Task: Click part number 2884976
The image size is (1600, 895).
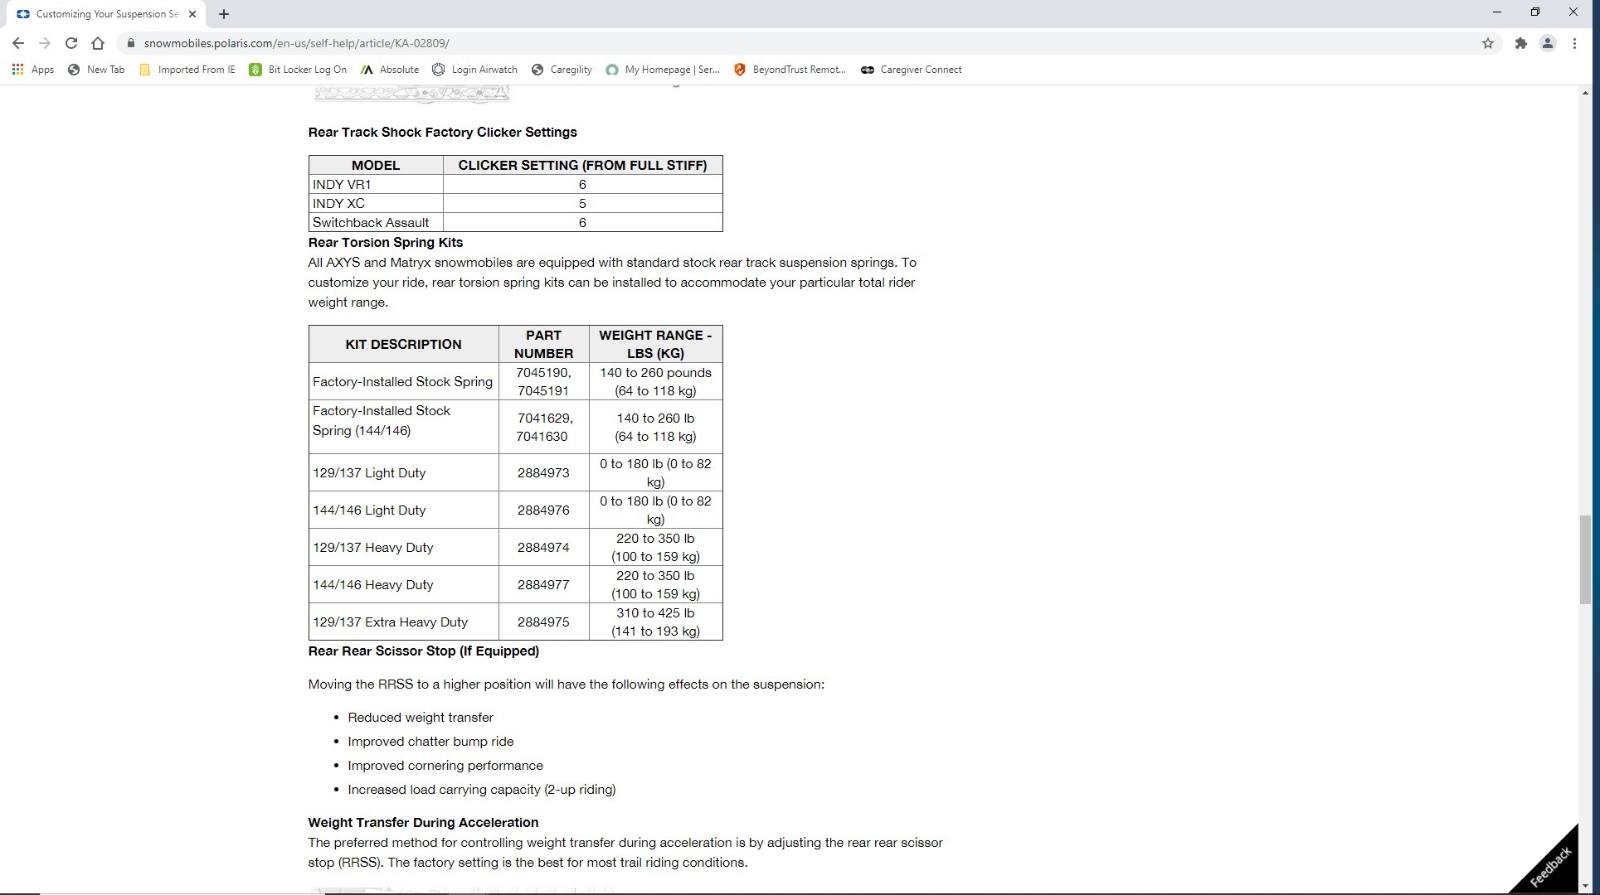Action: (x=544, y=510)
